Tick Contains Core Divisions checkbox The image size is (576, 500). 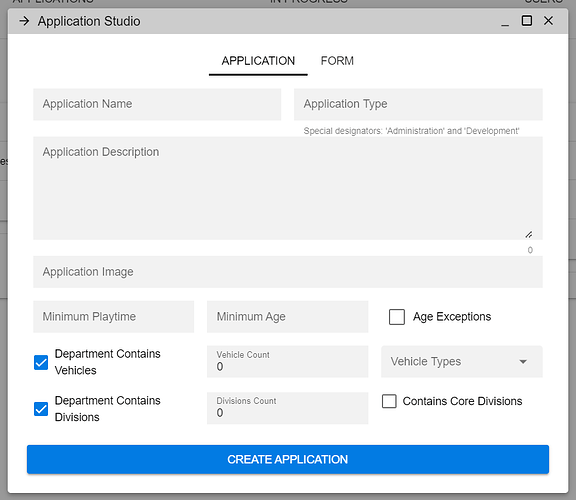(389, 401)
